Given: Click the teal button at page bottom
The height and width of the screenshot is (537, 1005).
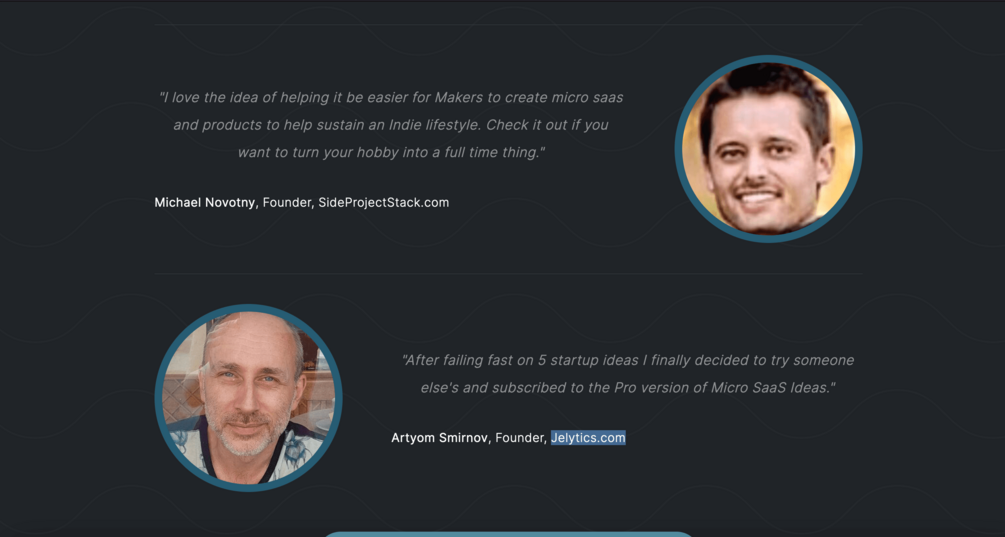Looking at the screenshot, I should click(507, 534).
